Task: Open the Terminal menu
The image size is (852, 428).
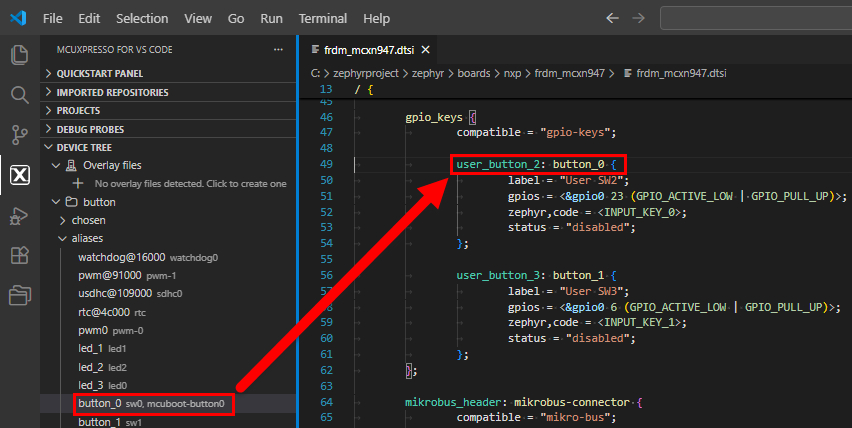Action: click(x=323, y=18)
